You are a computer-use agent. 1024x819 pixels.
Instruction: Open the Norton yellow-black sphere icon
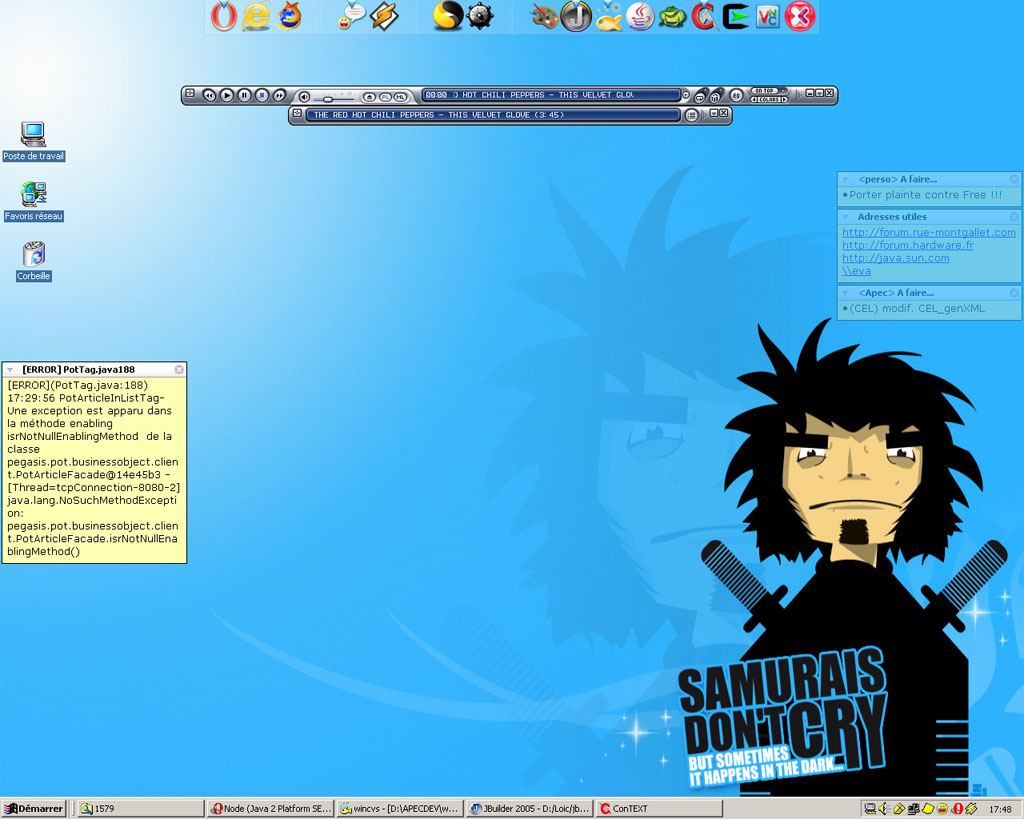point(448,16)
